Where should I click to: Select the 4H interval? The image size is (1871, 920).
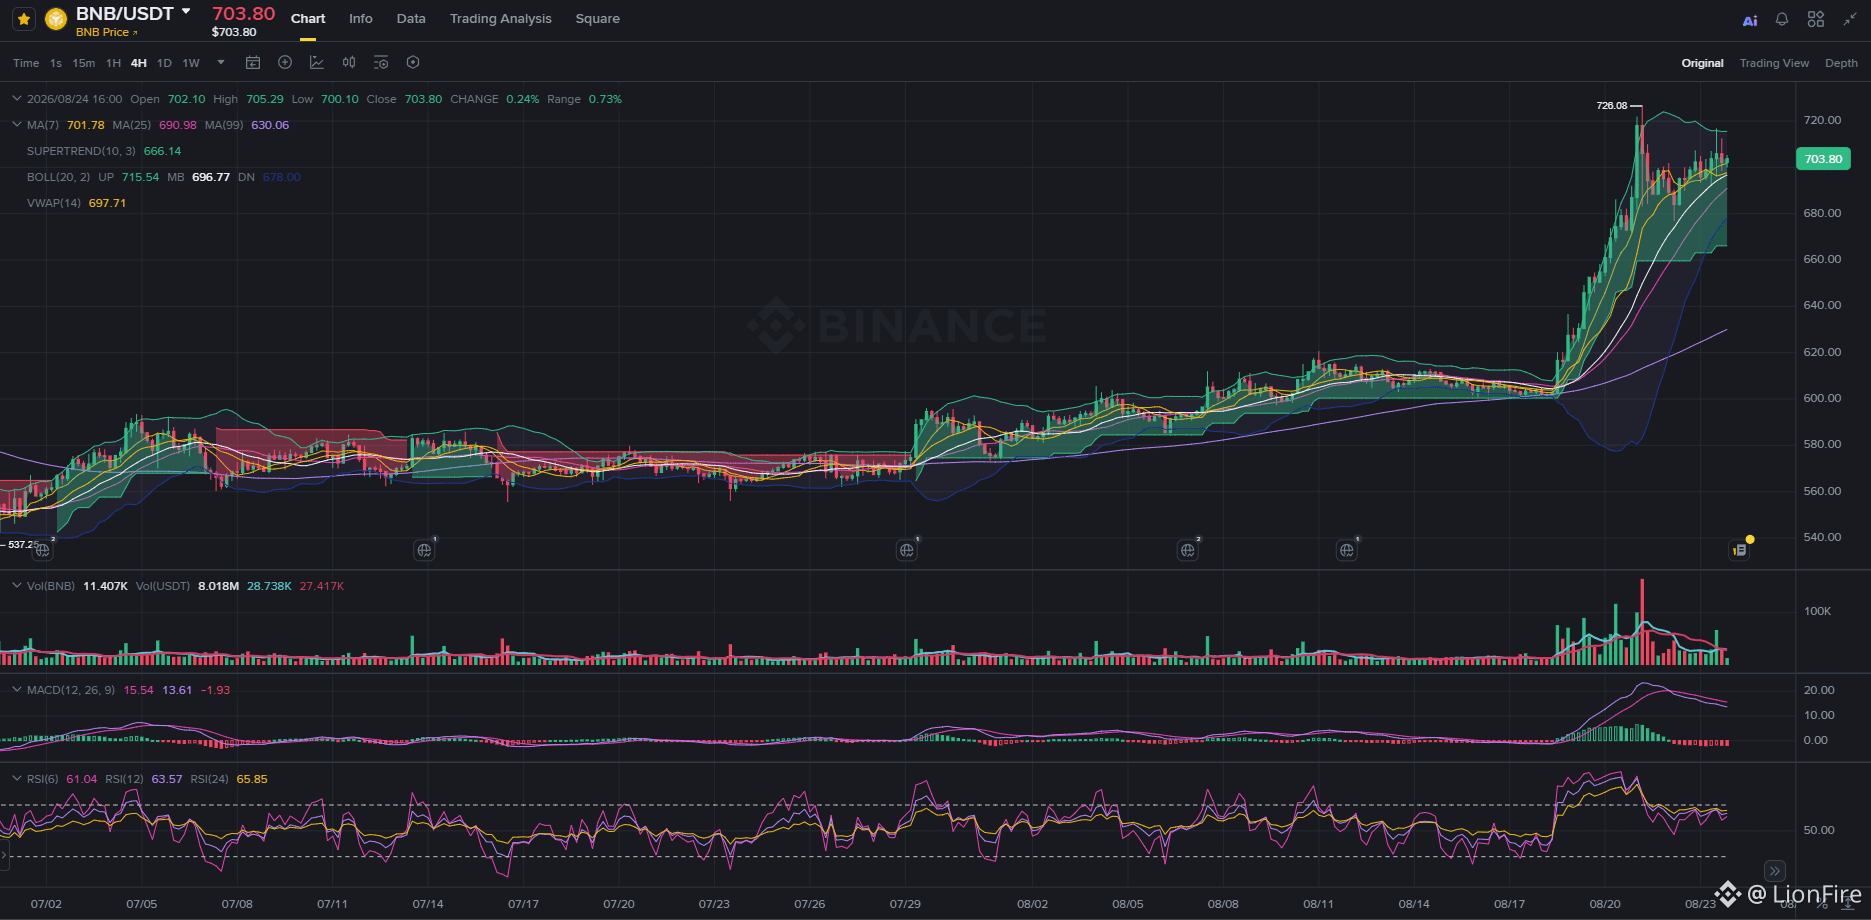point(139,63)
